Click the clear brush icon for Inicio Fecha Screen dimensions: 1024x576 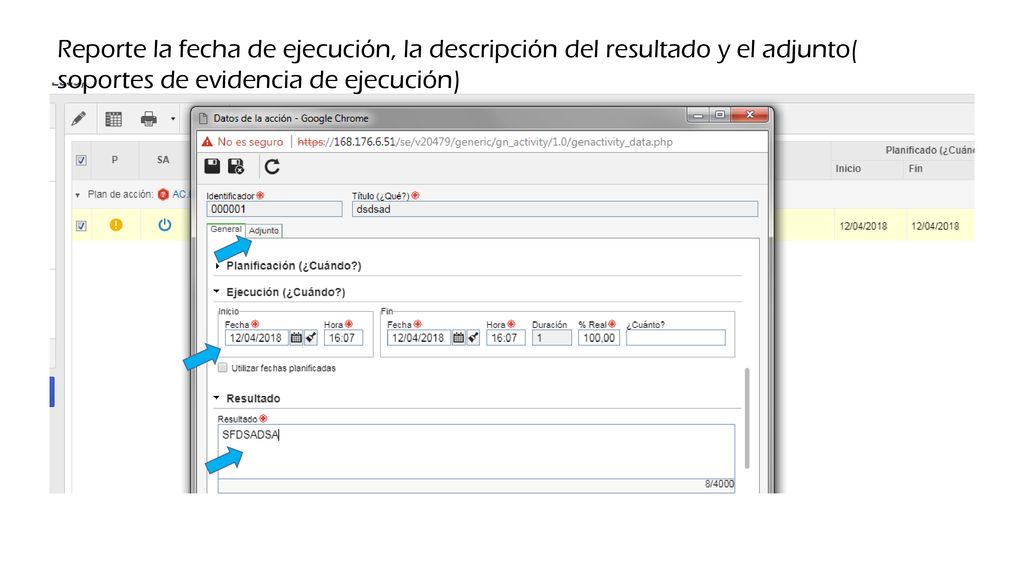[311, 338]
